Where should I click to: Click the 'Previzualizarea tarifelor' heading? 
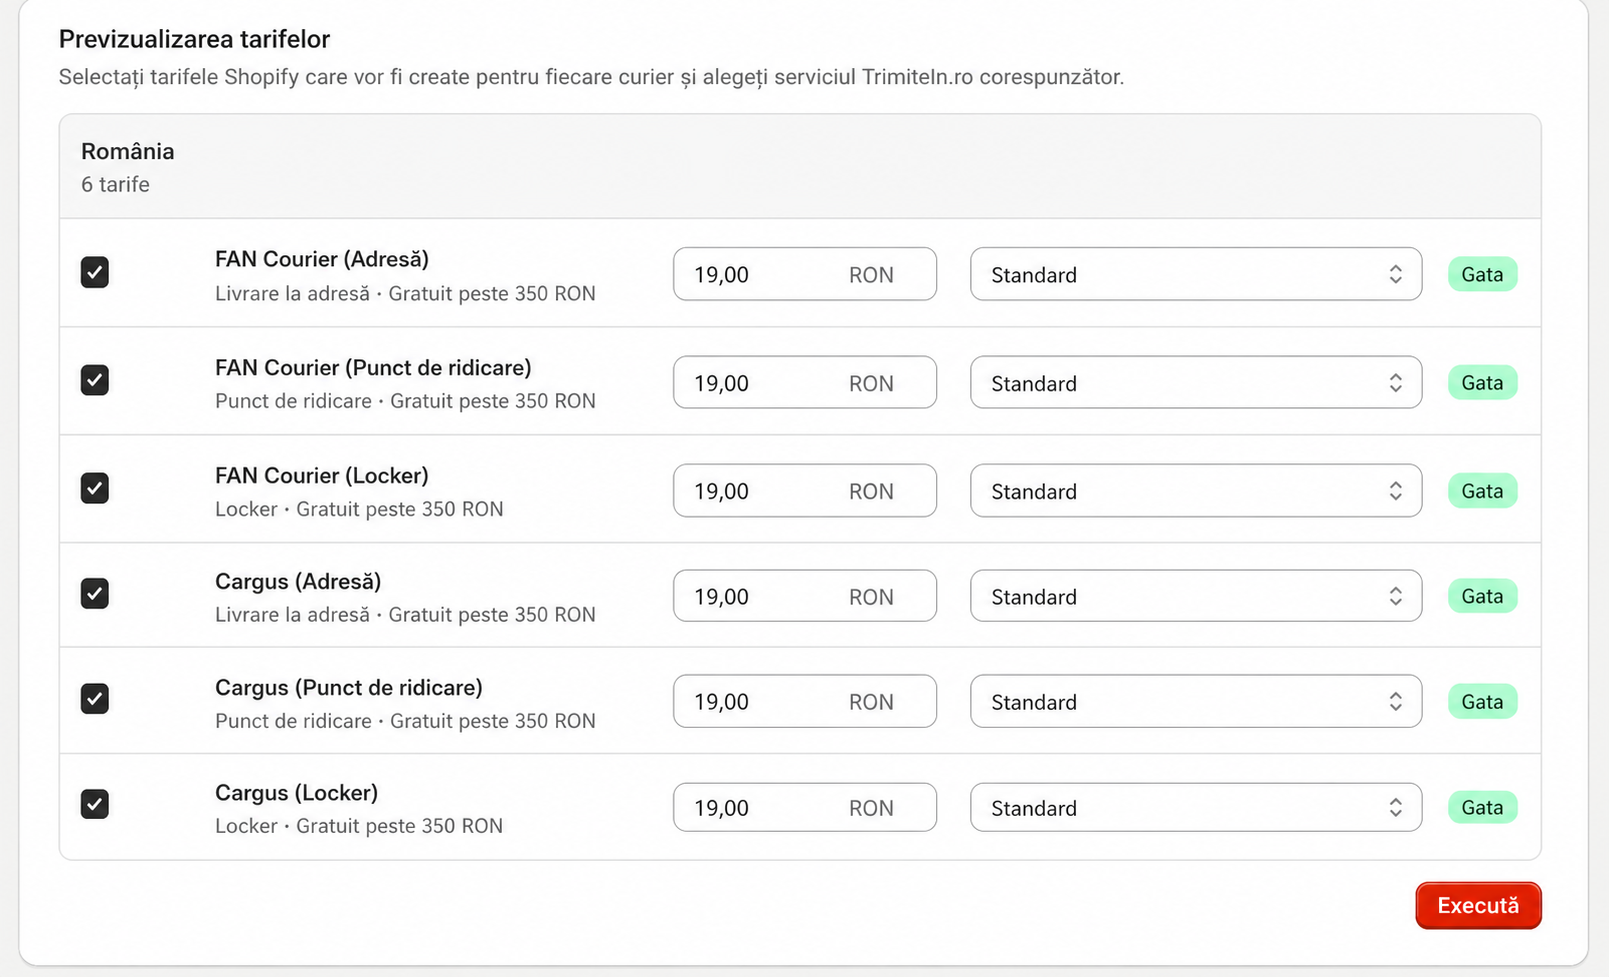click(194, 39)
